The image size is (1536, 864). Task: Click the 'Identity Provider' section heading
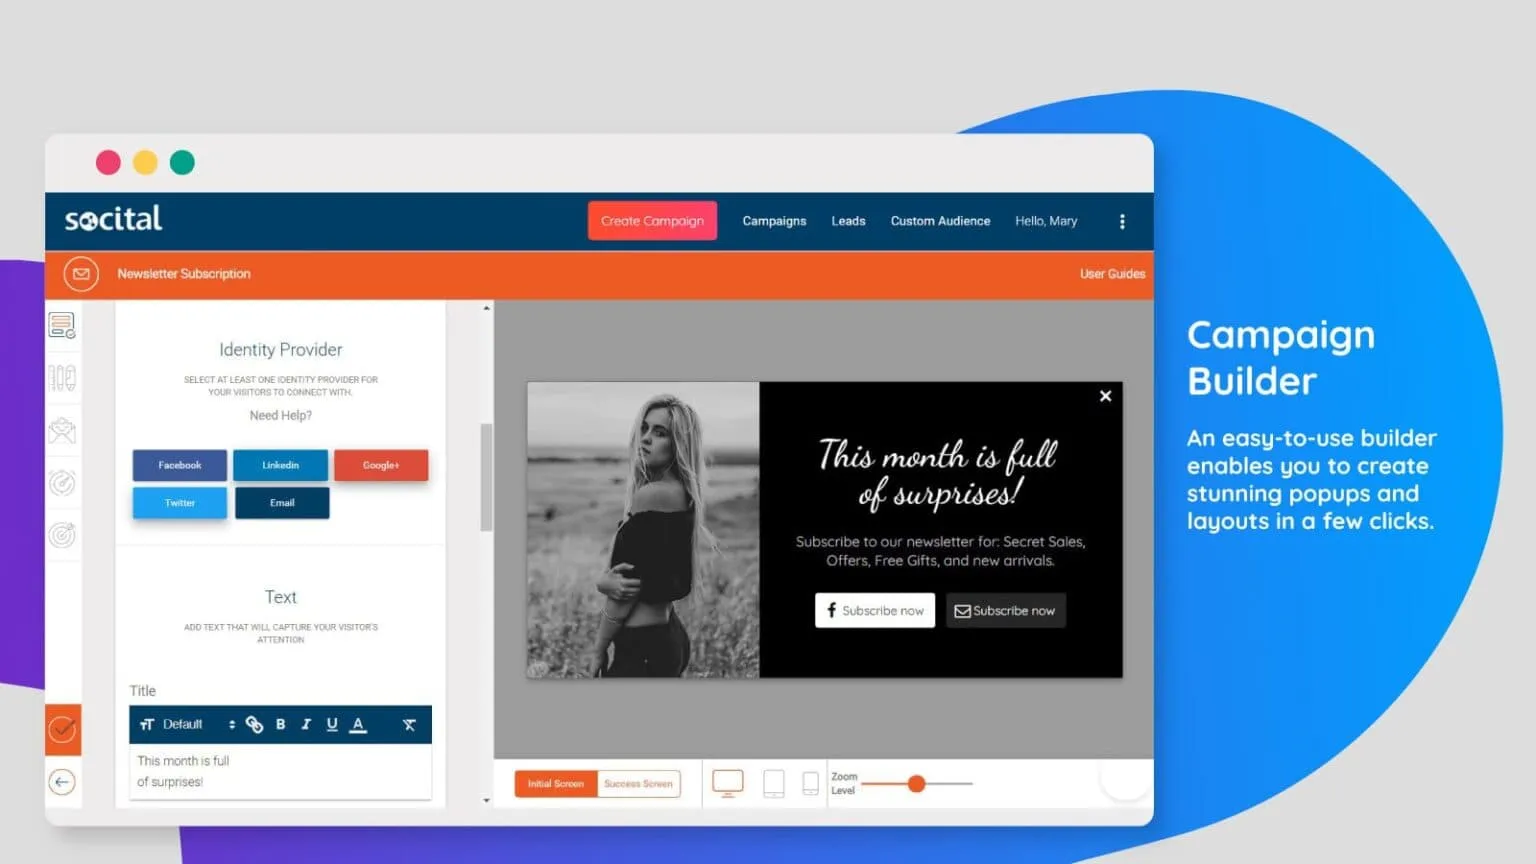tap(281, 350)
